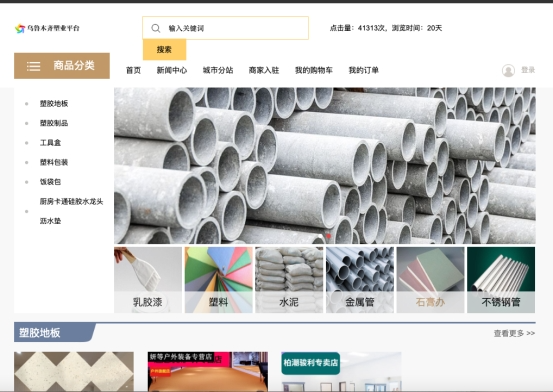Select 厨房卡通硅胶水龙头 category

pos(71,211)
